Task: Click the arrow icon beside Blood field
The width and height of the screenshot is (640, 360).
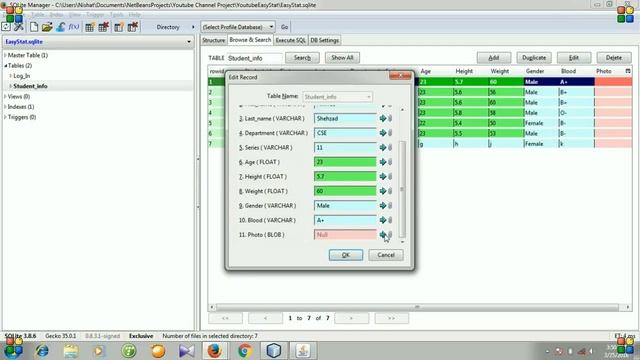Action: pyautogui.click(x=383, y=220)
